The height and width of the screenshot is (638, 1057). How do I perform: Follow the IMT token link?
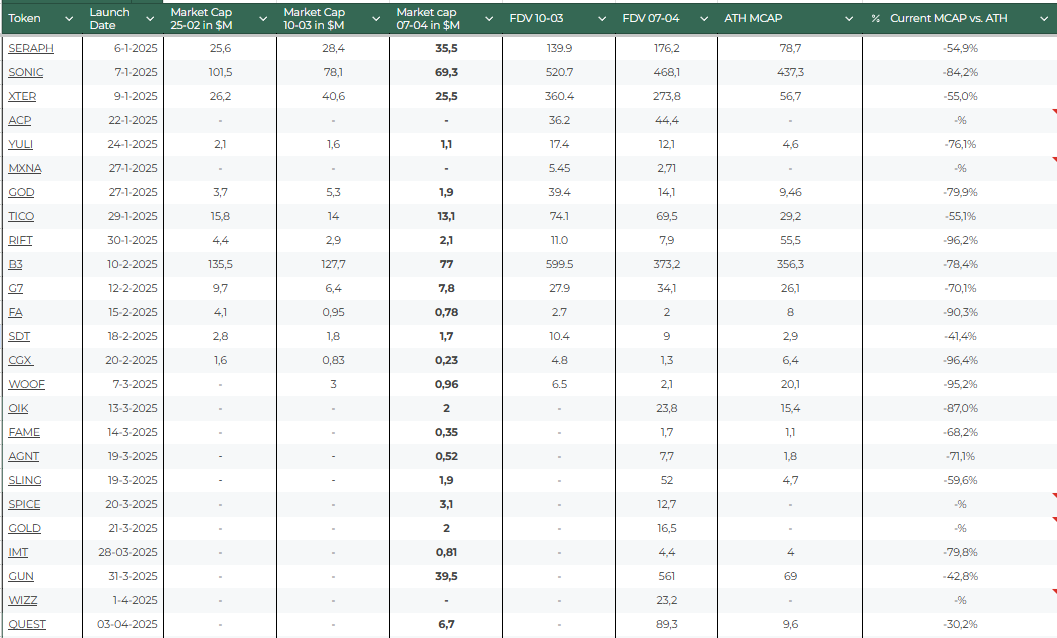(18, 552)
